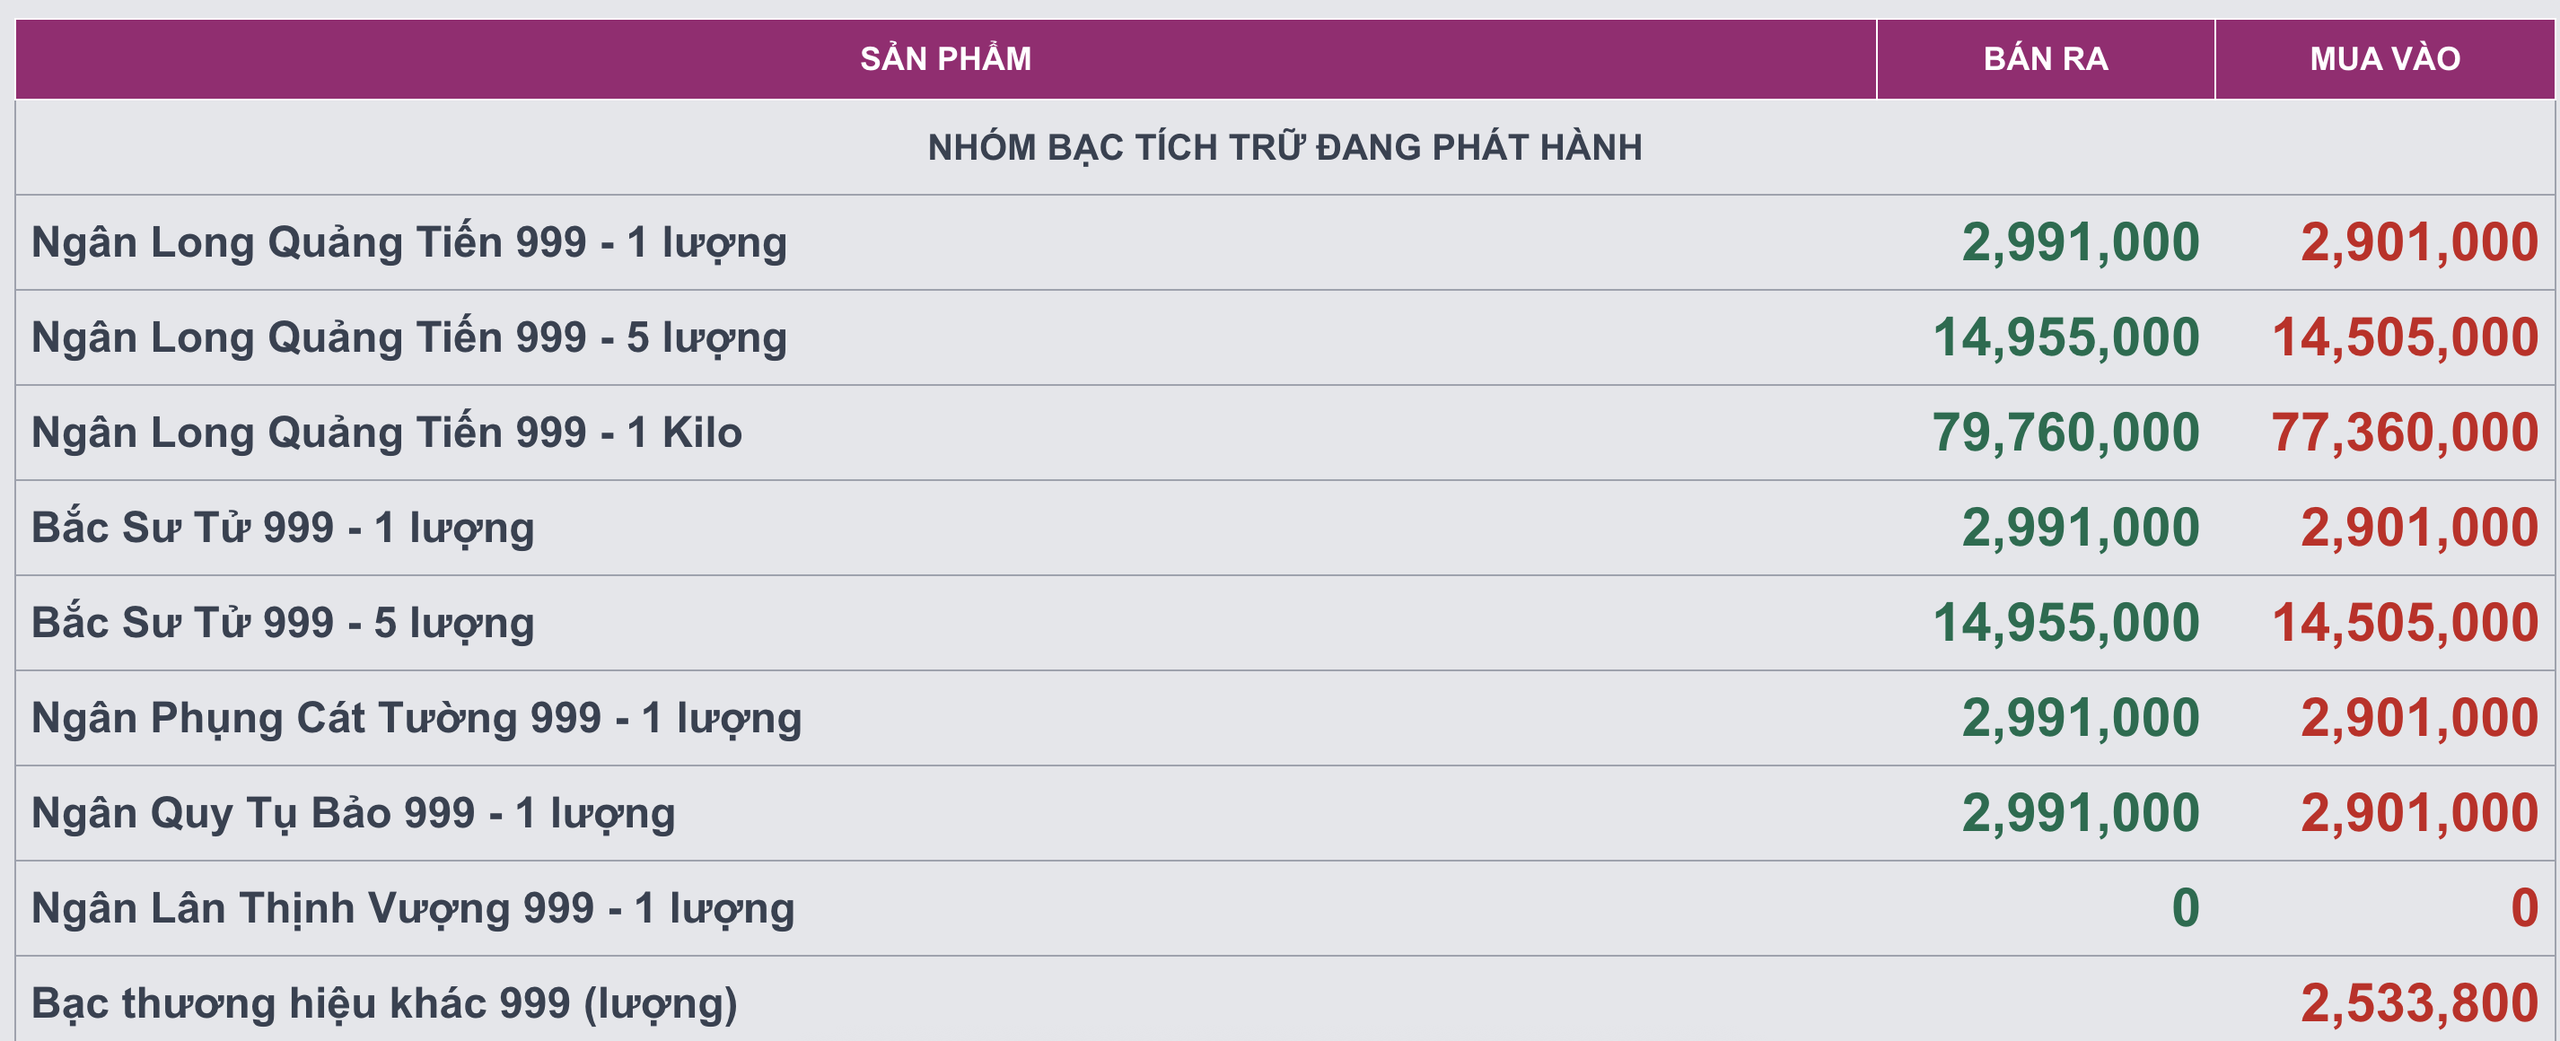Select the NHÓM BẠC TÍCH TRỮ ĐANG PHÁT HÀNH heading
The image size is (2560, 1041).
point(1284,148)
